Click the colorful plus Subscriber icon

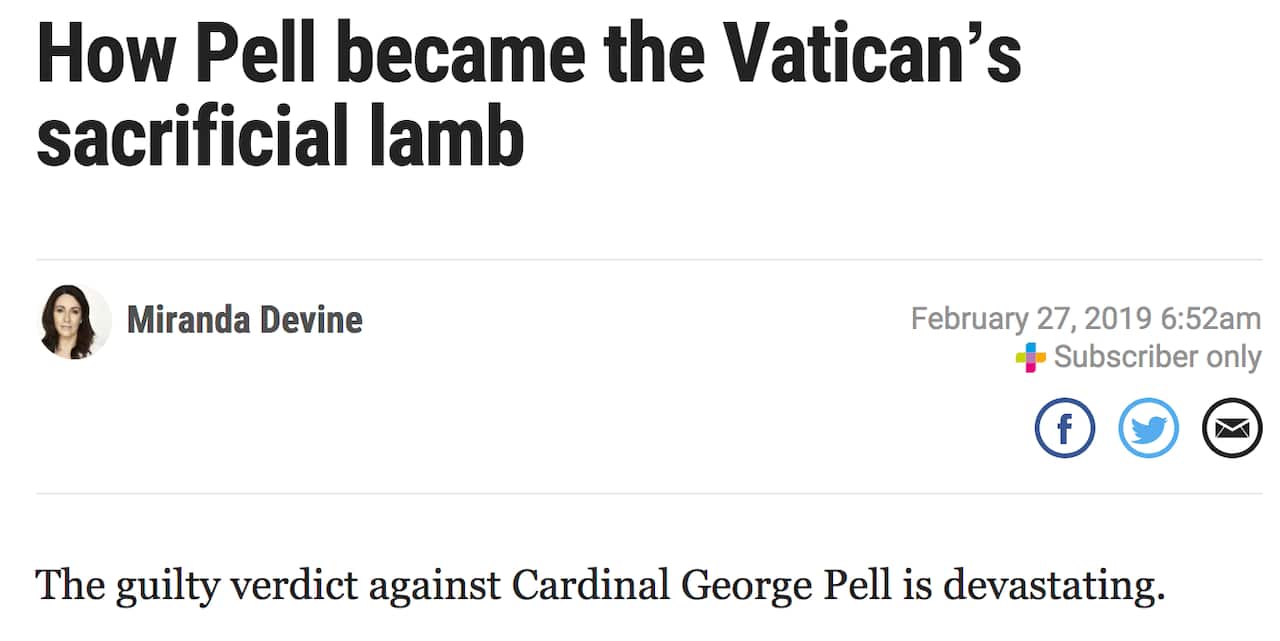point(1030,357)
